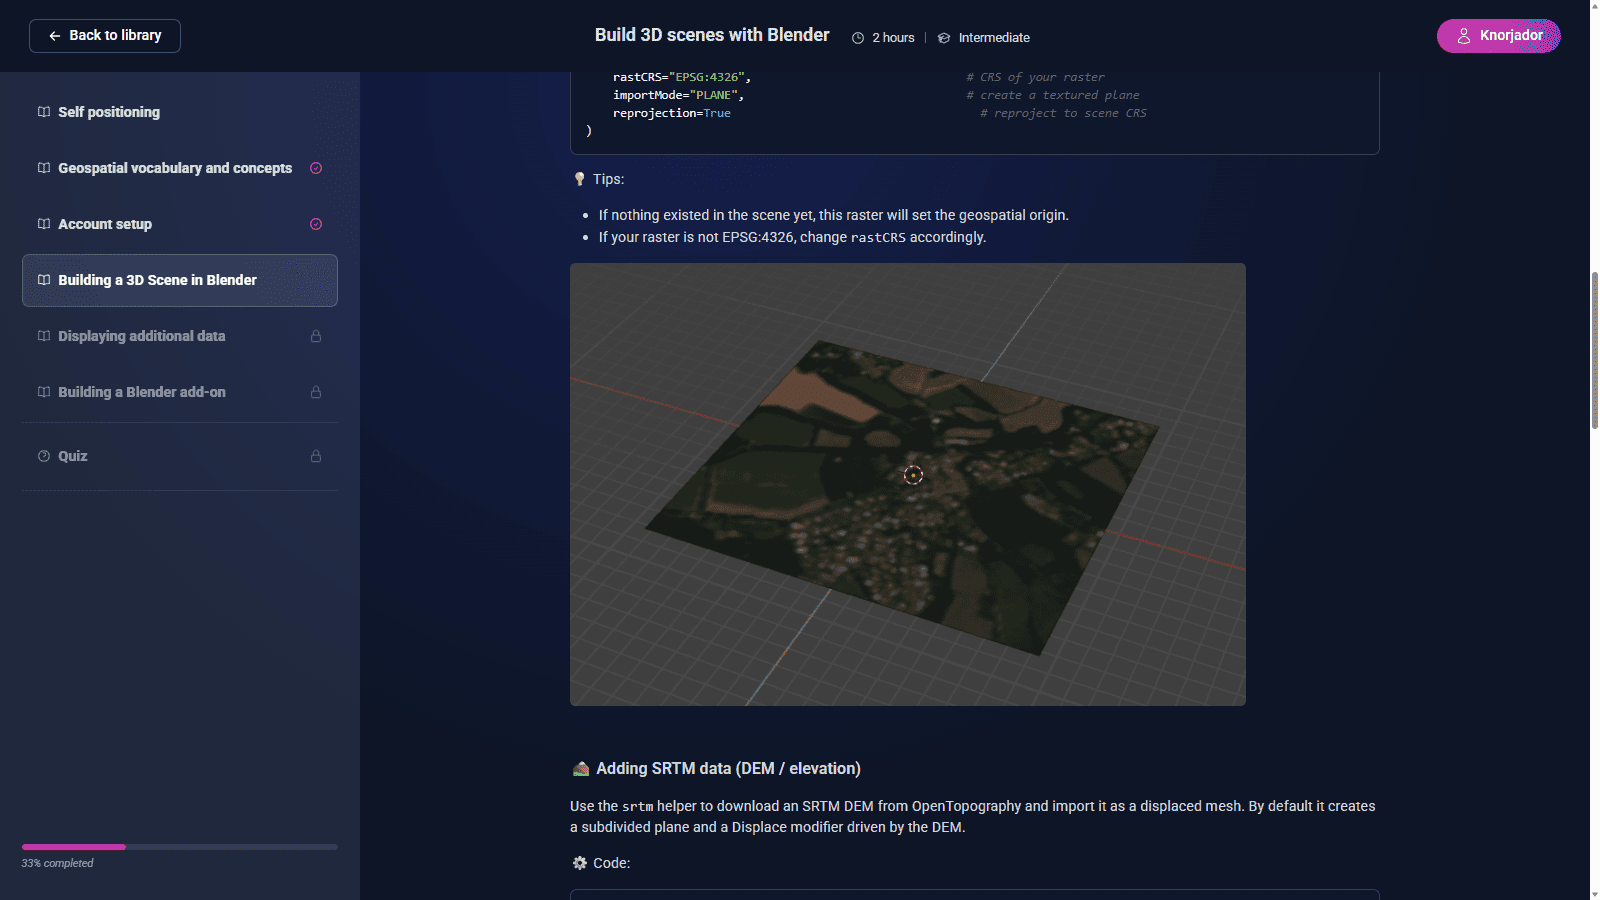1600x900 pixels.
Task: Click the book icon next to Self positioning
Action: 44,112
